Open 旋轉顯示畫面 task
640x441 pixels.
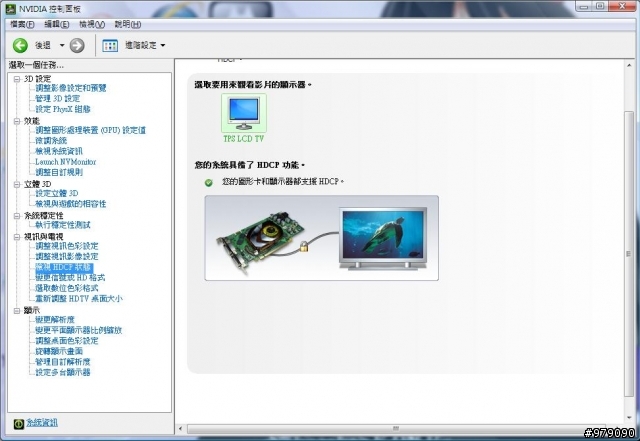tap(59, 352)
